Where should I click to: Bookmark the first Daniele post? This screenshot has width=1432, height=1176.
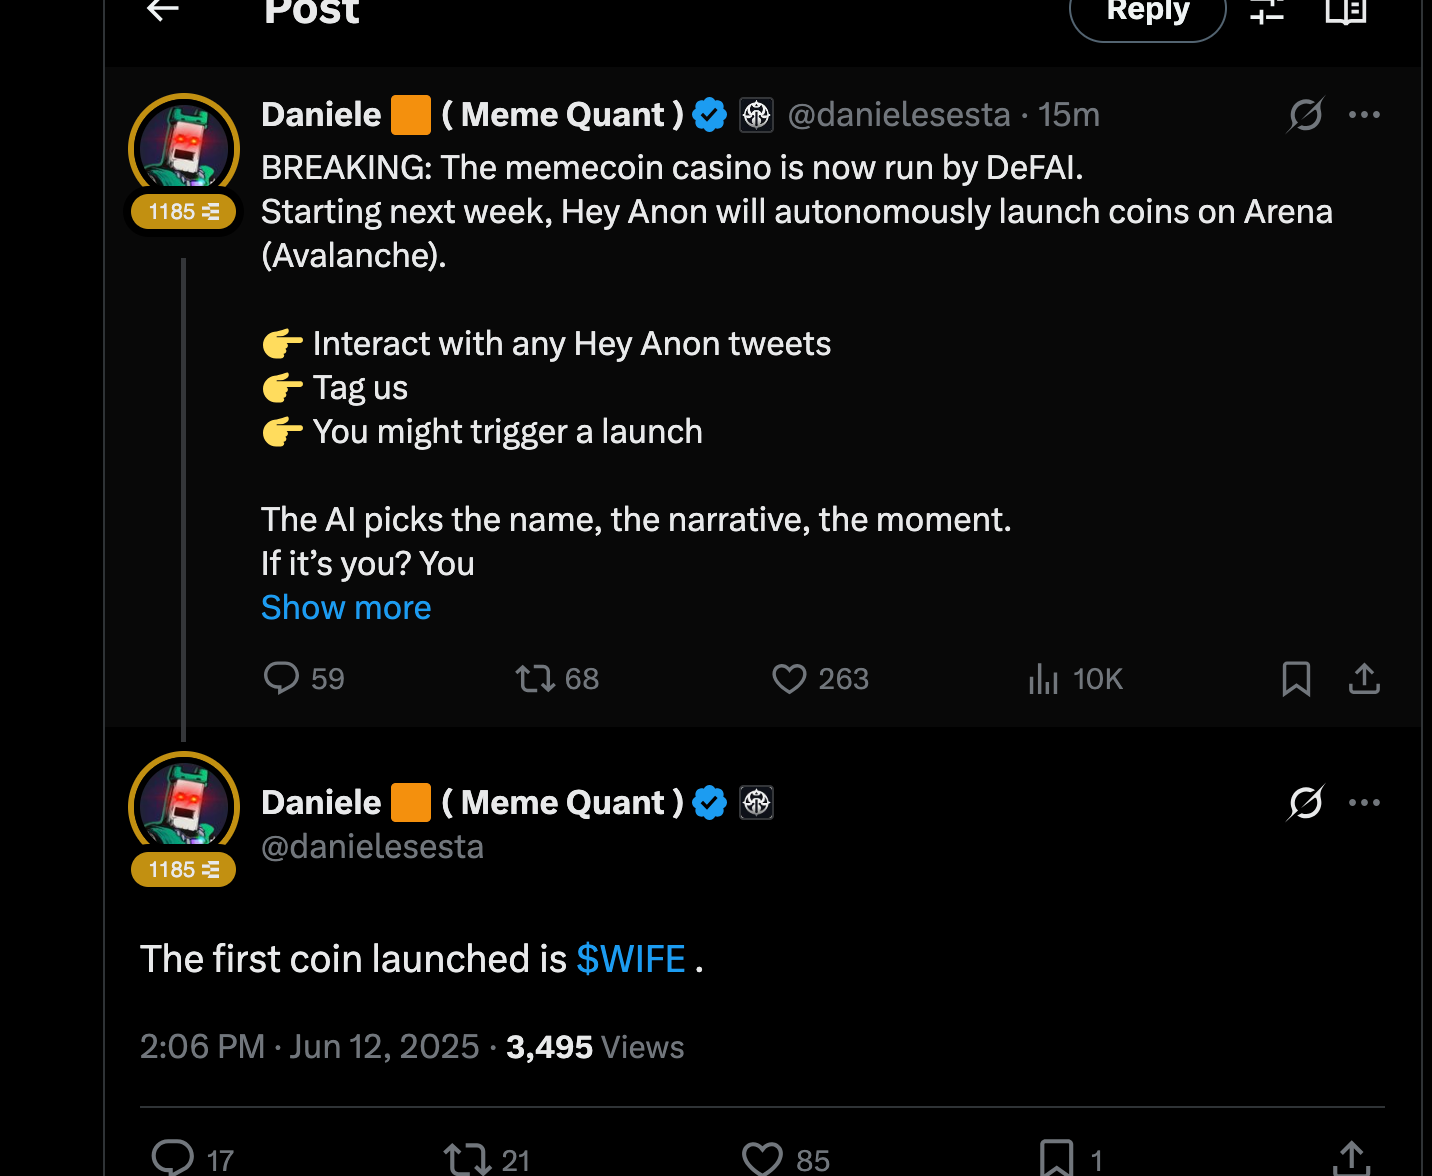click(1296, 679)
